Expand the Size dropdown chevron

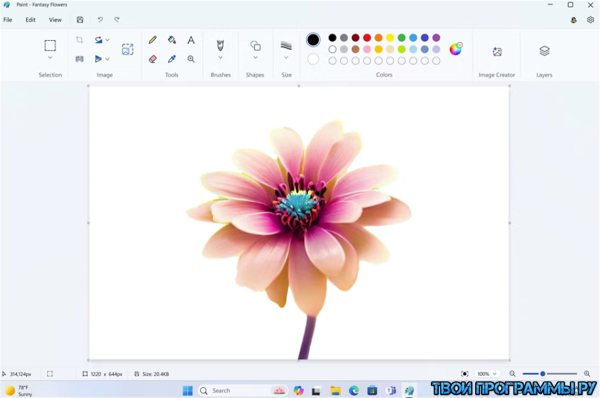pos(286,58)
